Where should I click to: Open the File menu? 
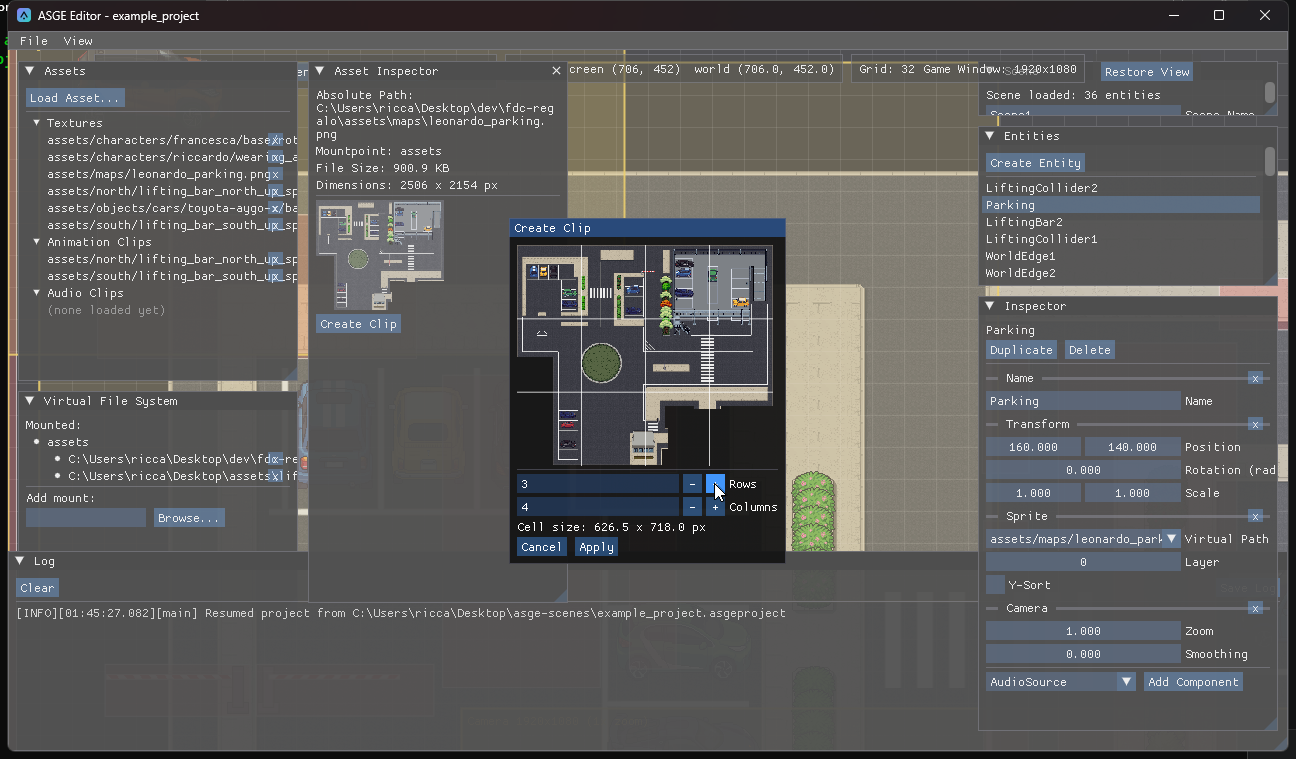click(x=34, y=41)
